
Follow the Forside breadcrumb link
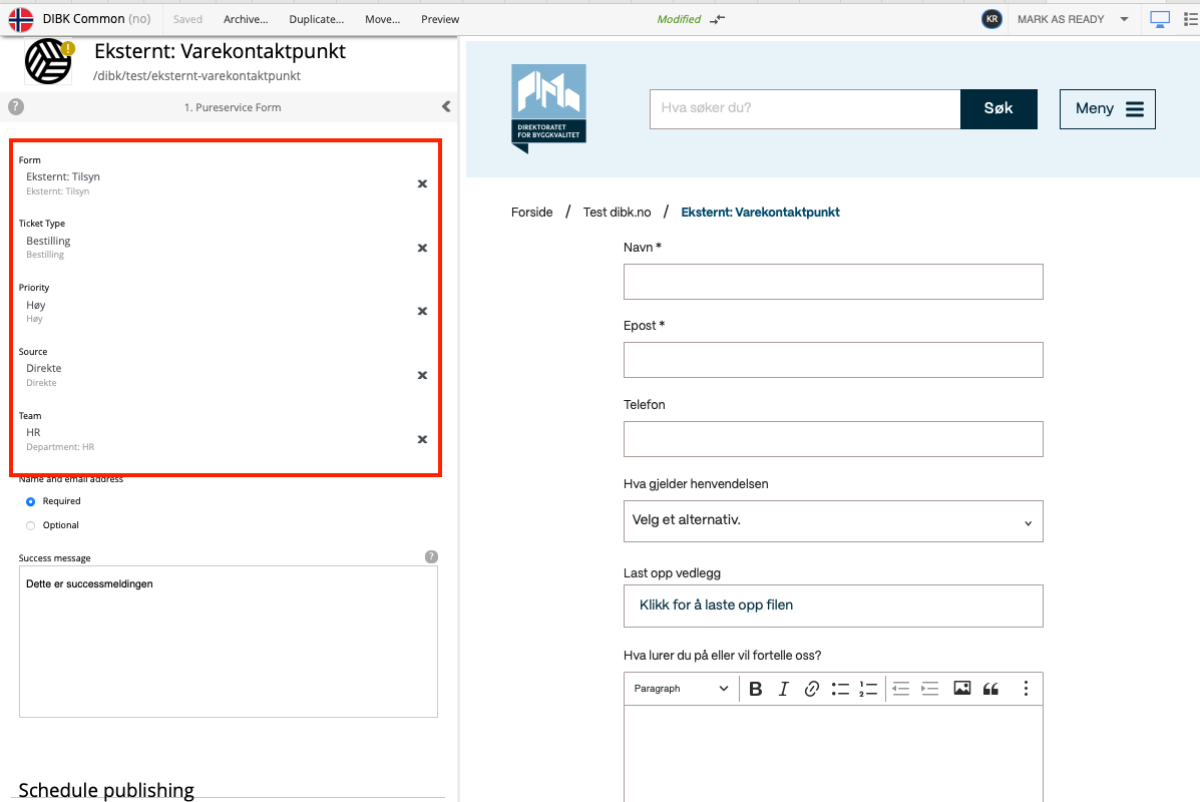531,212
